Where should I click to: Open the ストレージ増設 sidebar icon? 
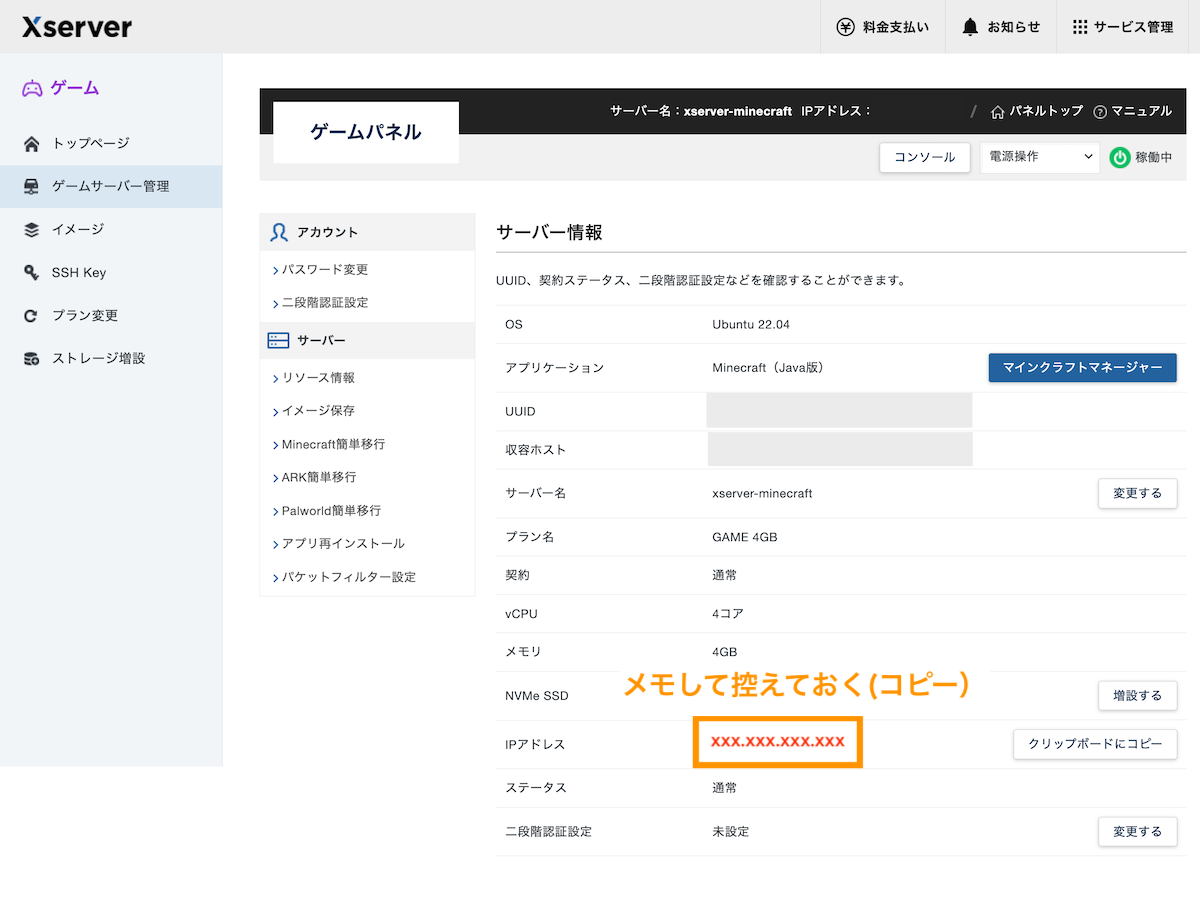coord(32,358)
